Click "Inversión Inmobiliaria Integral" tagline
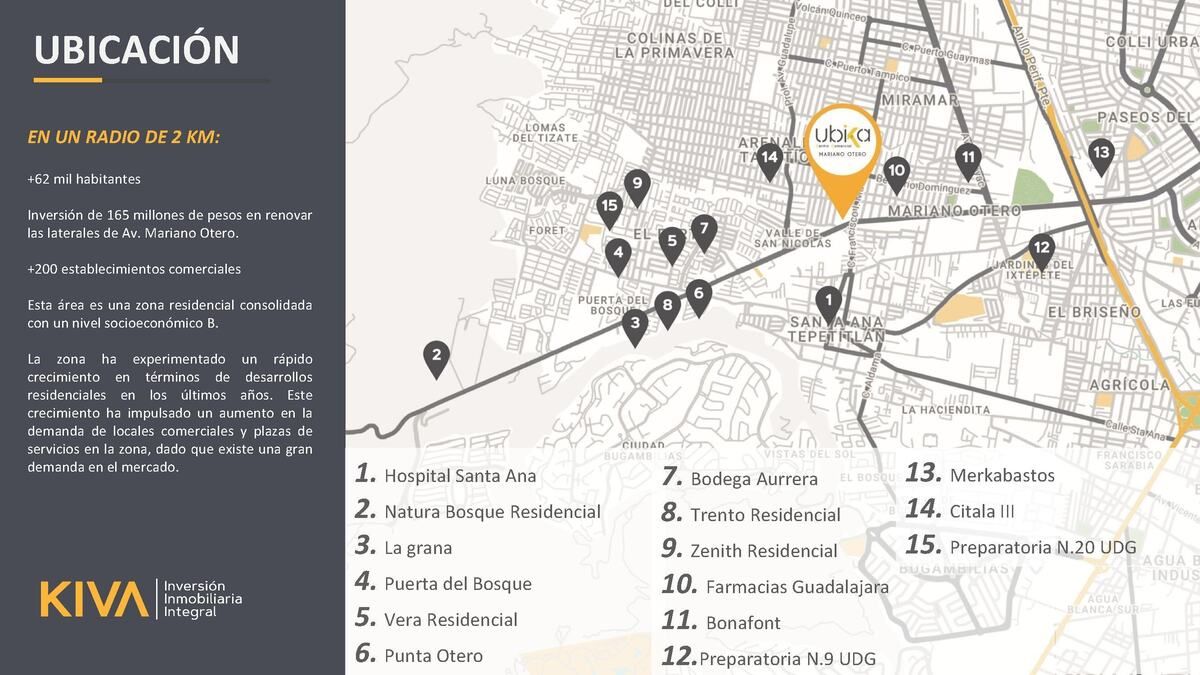The image size is (1200, 675). [x=202, y=598]
